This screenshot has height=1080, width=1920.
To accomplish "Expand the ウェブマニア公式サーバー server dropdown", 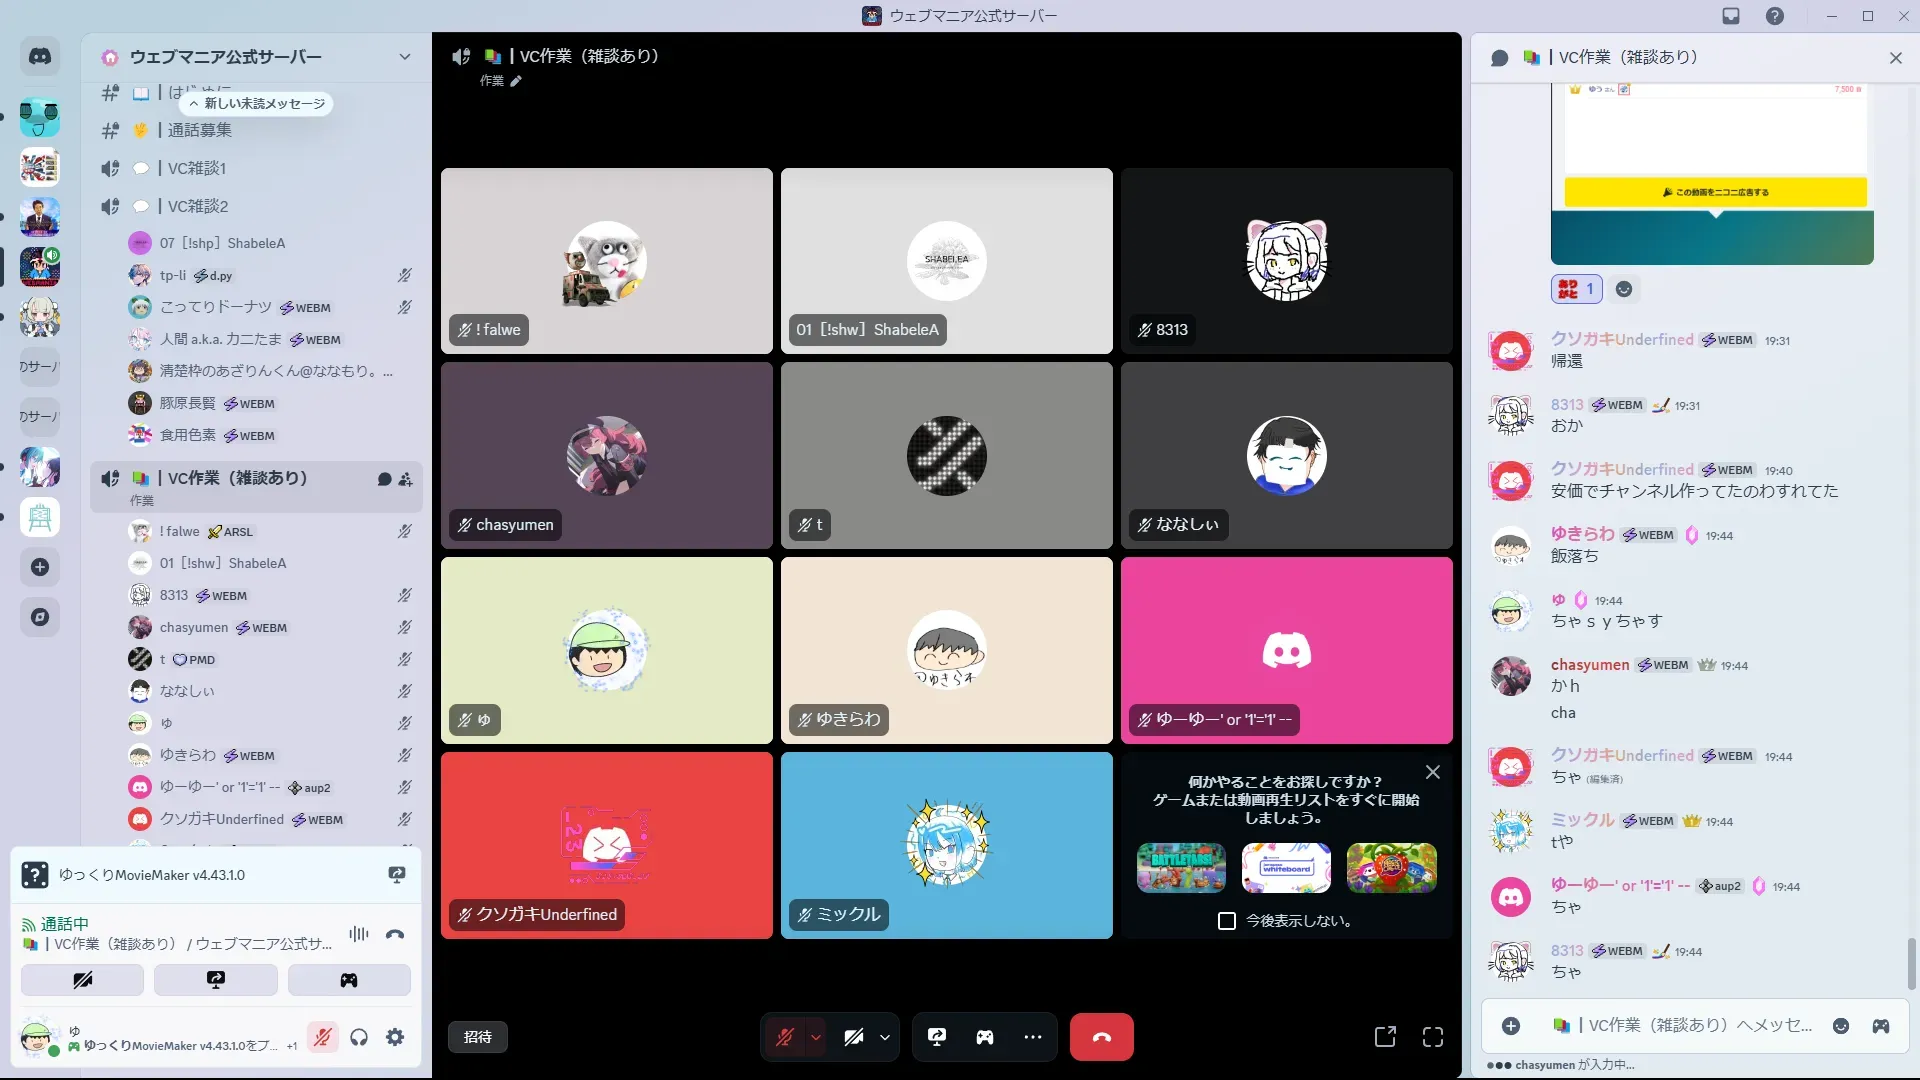I will (x=404, y=57).
